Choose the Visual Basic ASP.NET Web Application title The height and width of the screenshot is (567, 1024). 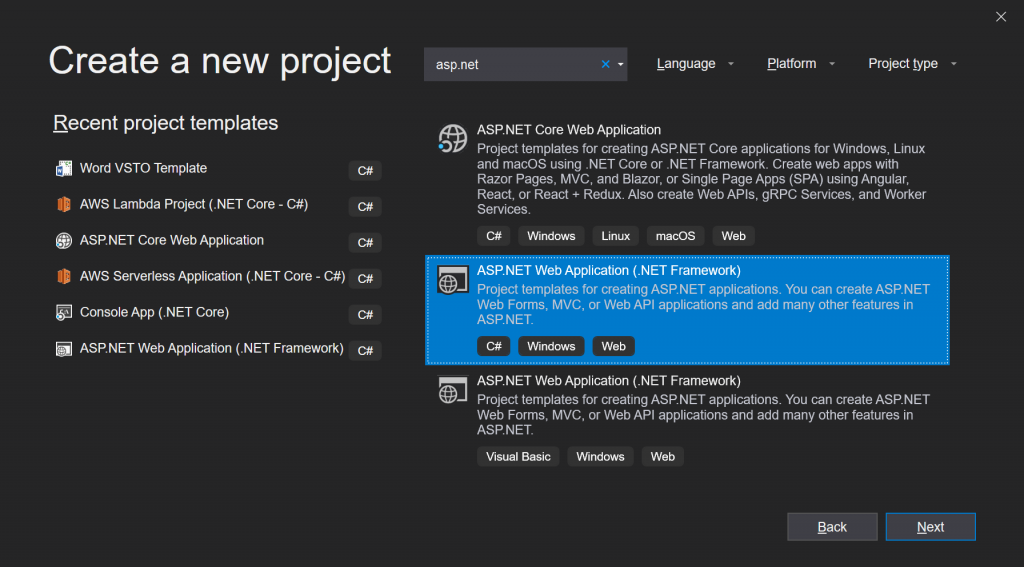[x=609, y=381]
